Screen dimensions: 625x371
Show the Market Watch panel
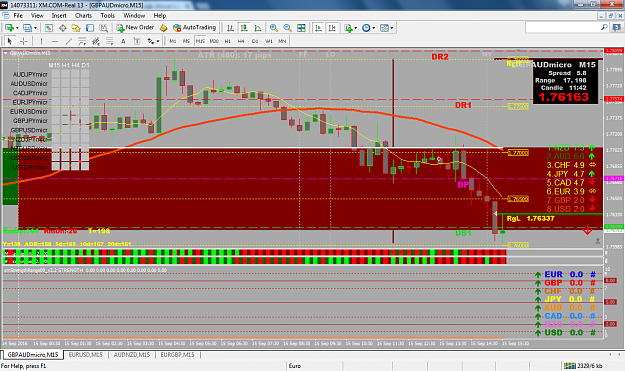point(49,28)
